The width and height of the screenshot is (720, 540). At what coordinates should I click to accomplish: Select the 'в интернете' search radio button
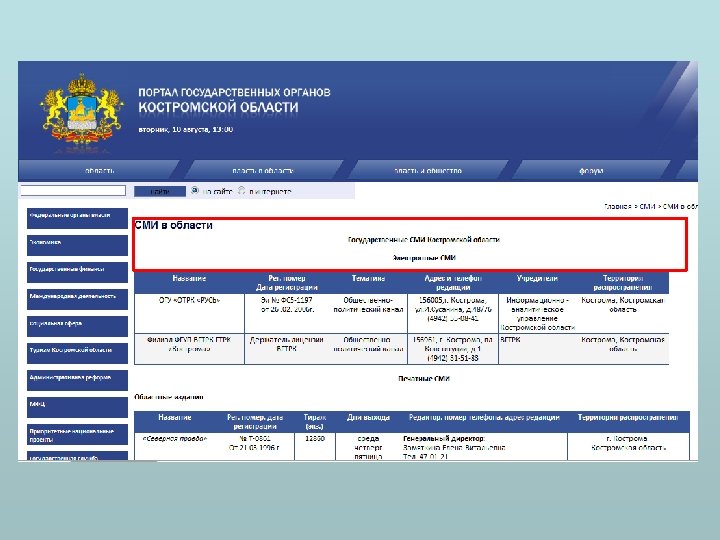coord(242,190)
